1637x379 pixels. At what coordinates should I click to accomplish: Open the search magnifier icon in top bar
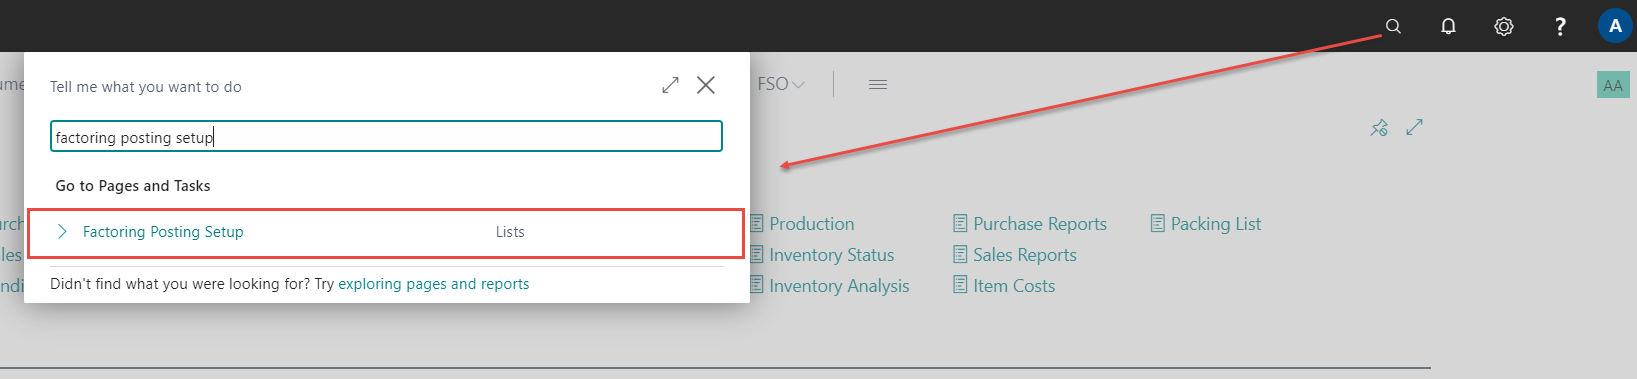click(1393, 27)
